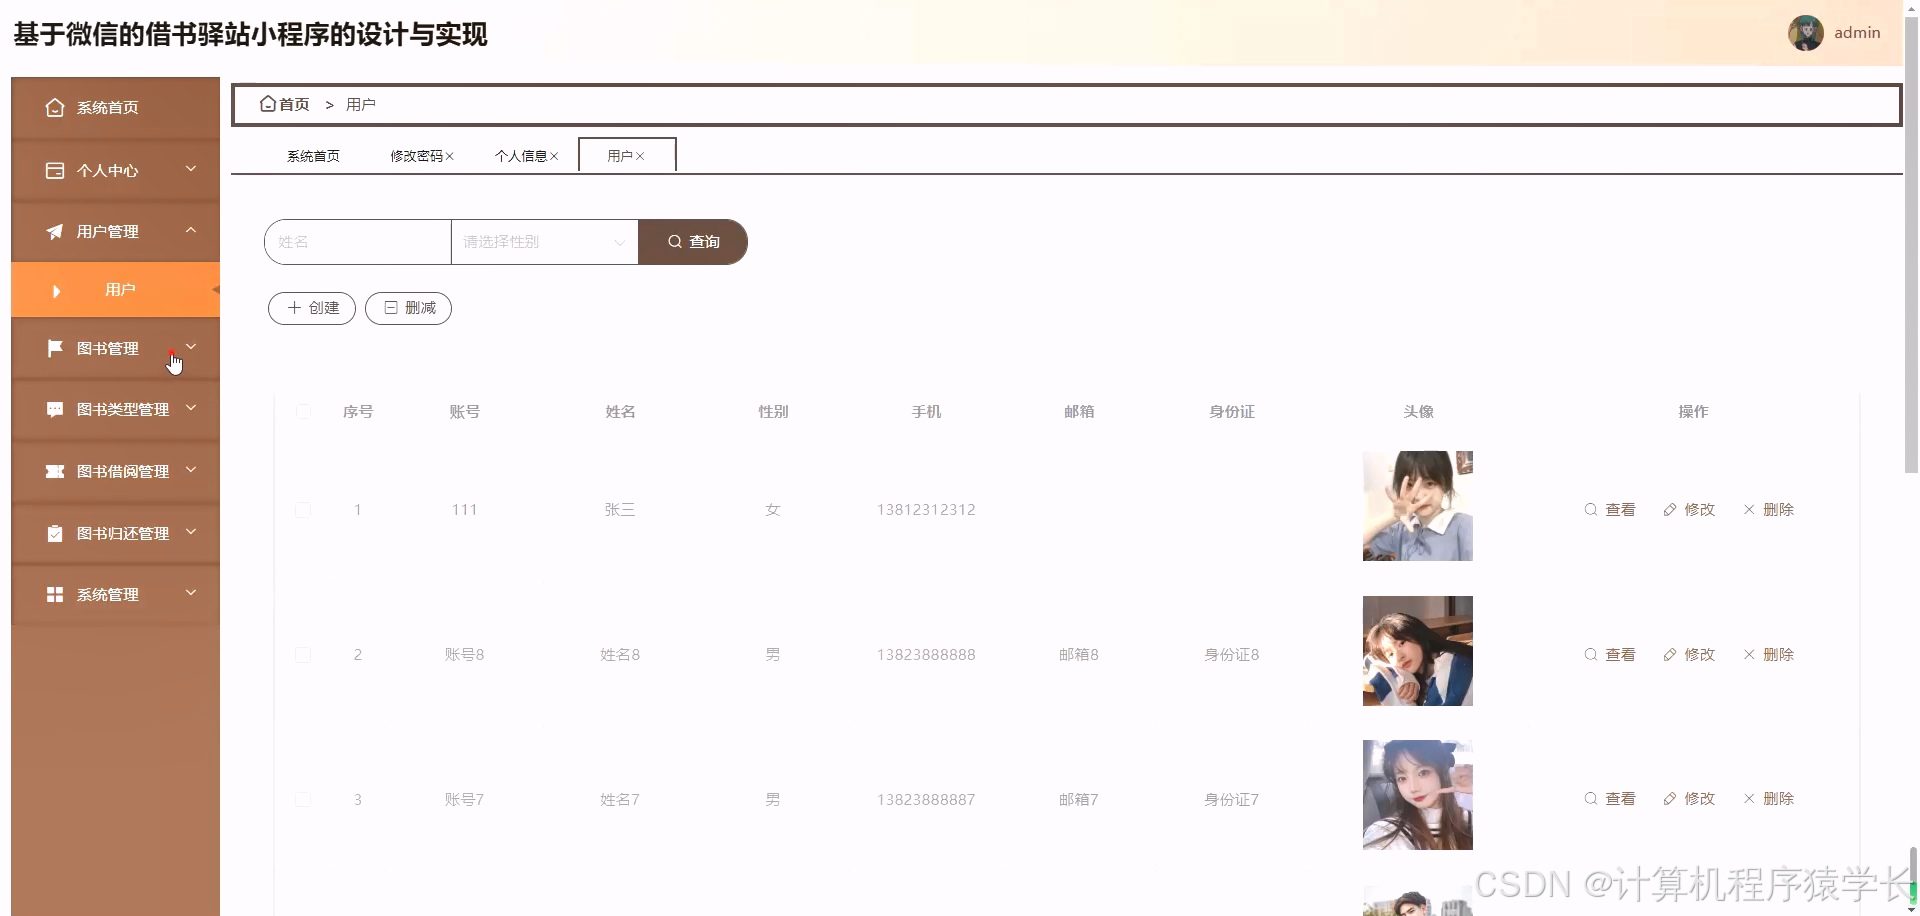
Task: Check the checkbox for row 1 张三
Action: [303, 510]
